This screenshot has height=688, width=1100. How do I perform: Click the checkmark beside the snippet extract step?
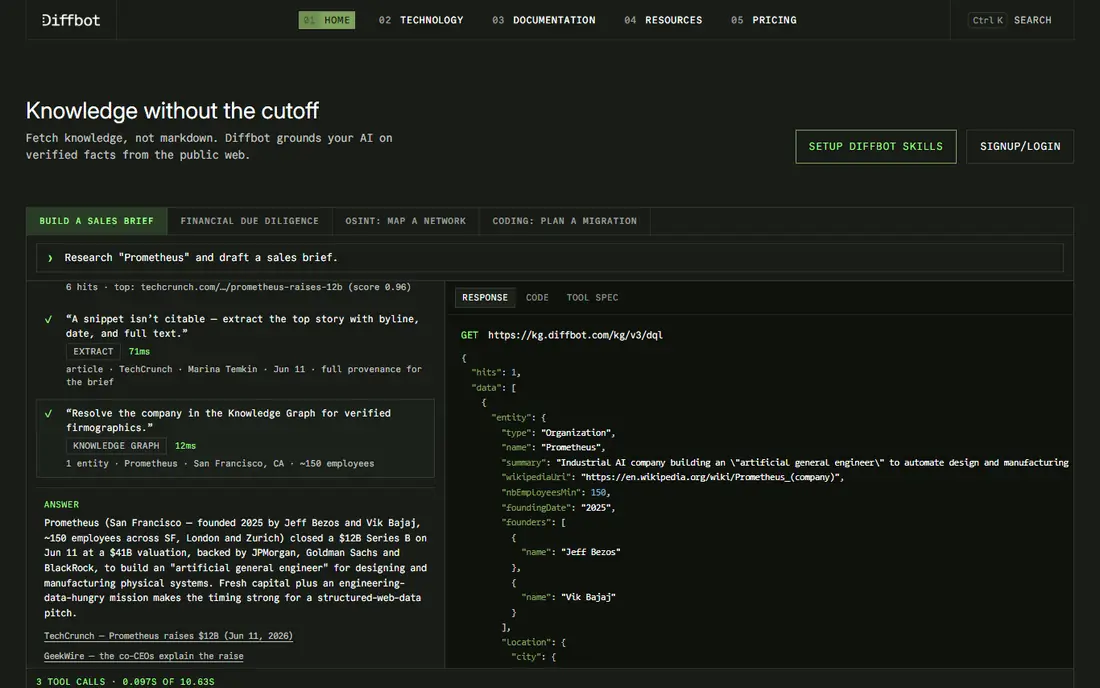pos(48,320)
